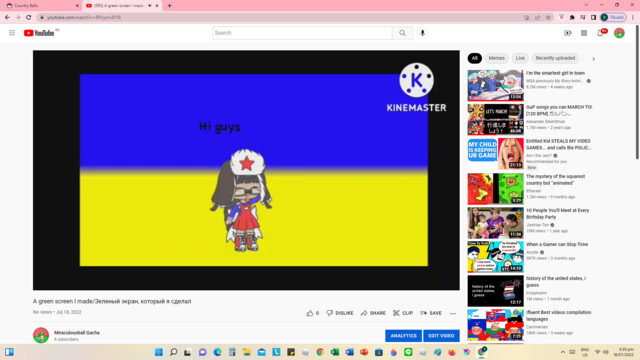Click the EDIT VIDEO button
Viewport: 640px width, 360px height.
click(441, 336)
